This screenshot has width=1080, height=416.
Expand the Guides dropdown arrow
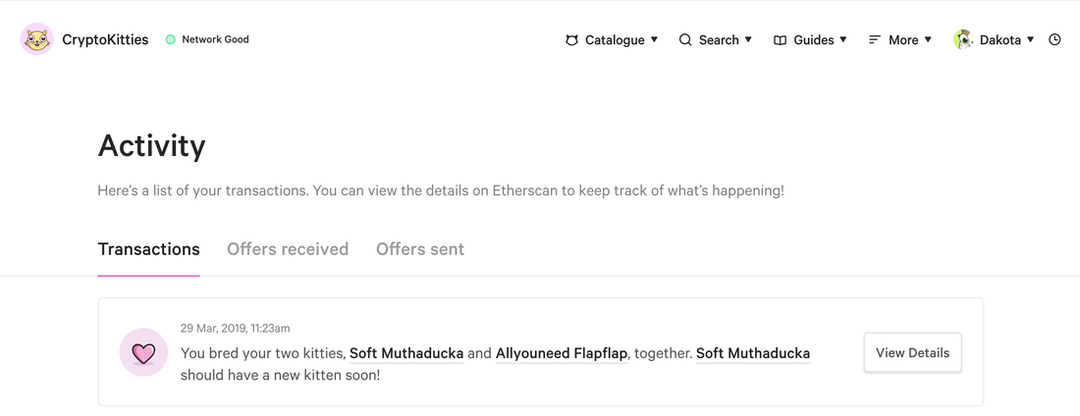click(843, 40)
